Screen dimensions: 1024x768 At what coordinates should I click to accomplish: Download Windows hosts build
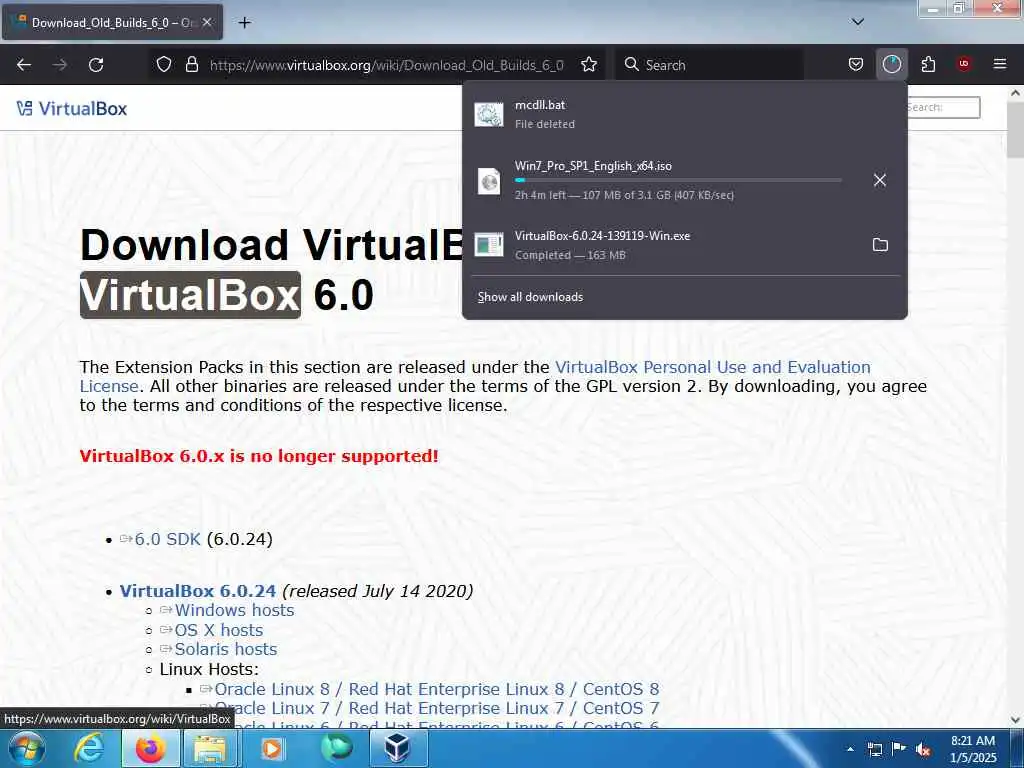234,610
